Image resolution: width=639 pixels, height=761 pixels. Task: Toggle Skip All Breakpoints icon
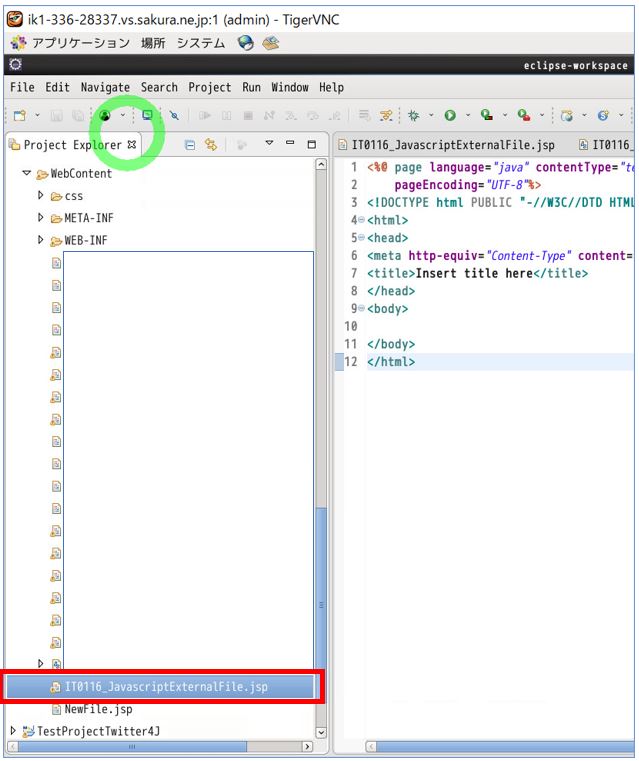point(175,116)
